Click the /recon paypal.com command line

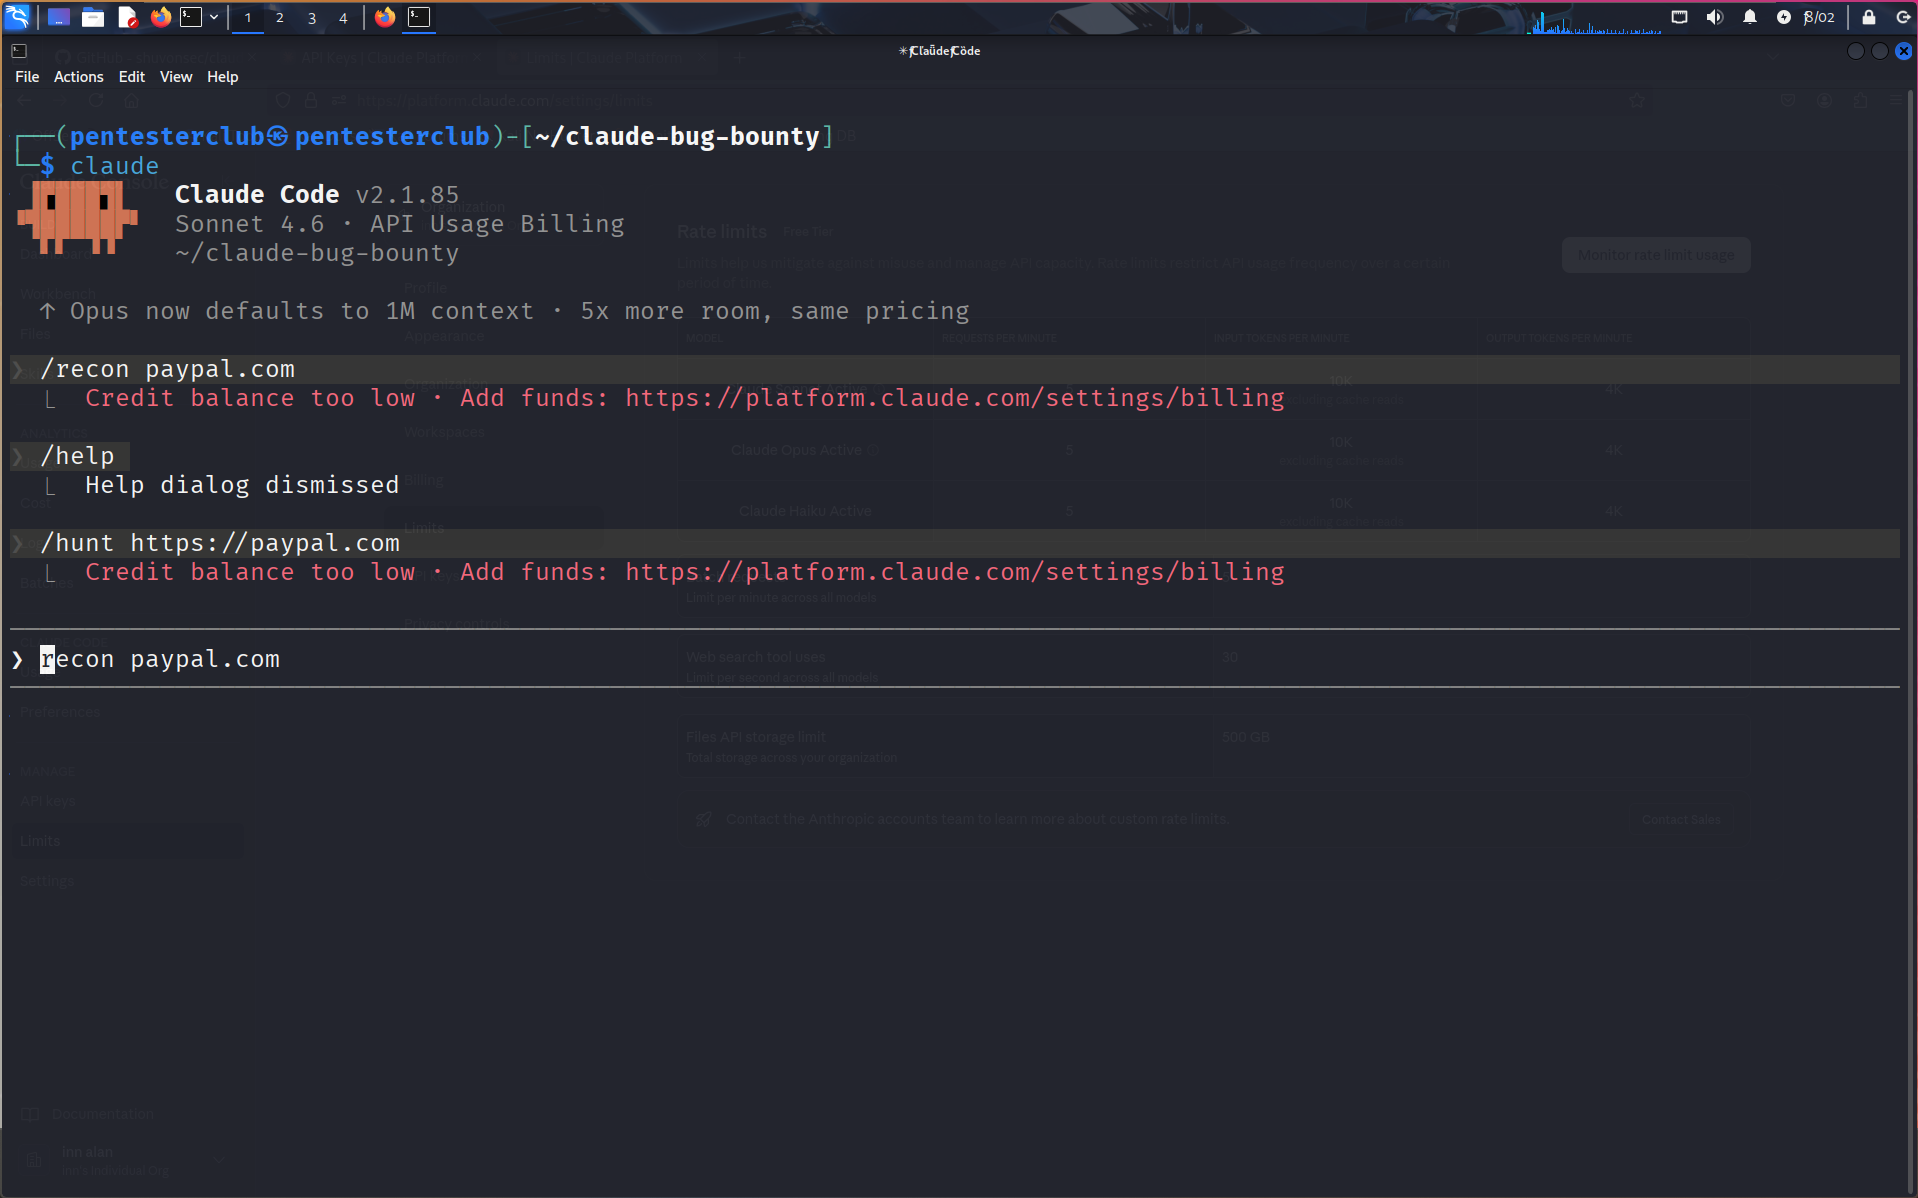[x=955, y=369]
